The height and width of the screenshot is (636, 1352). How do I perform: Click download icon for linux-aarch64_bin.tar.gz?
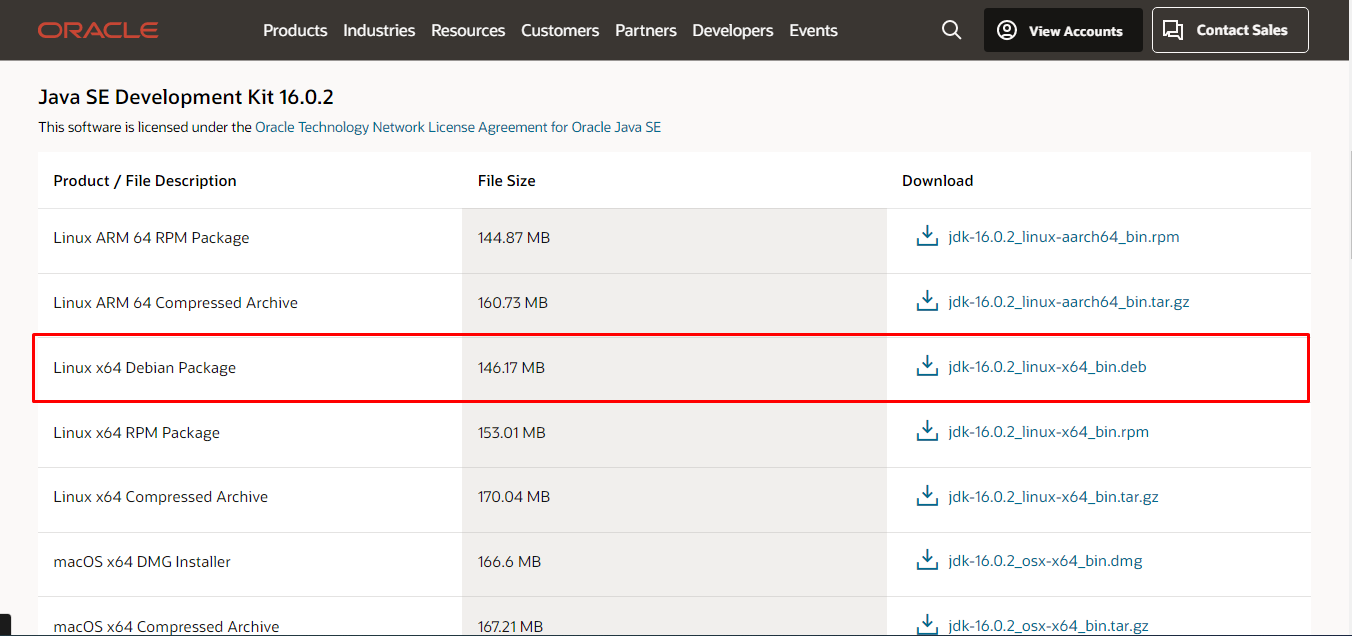pyautogui.click(x=927, y=302)
